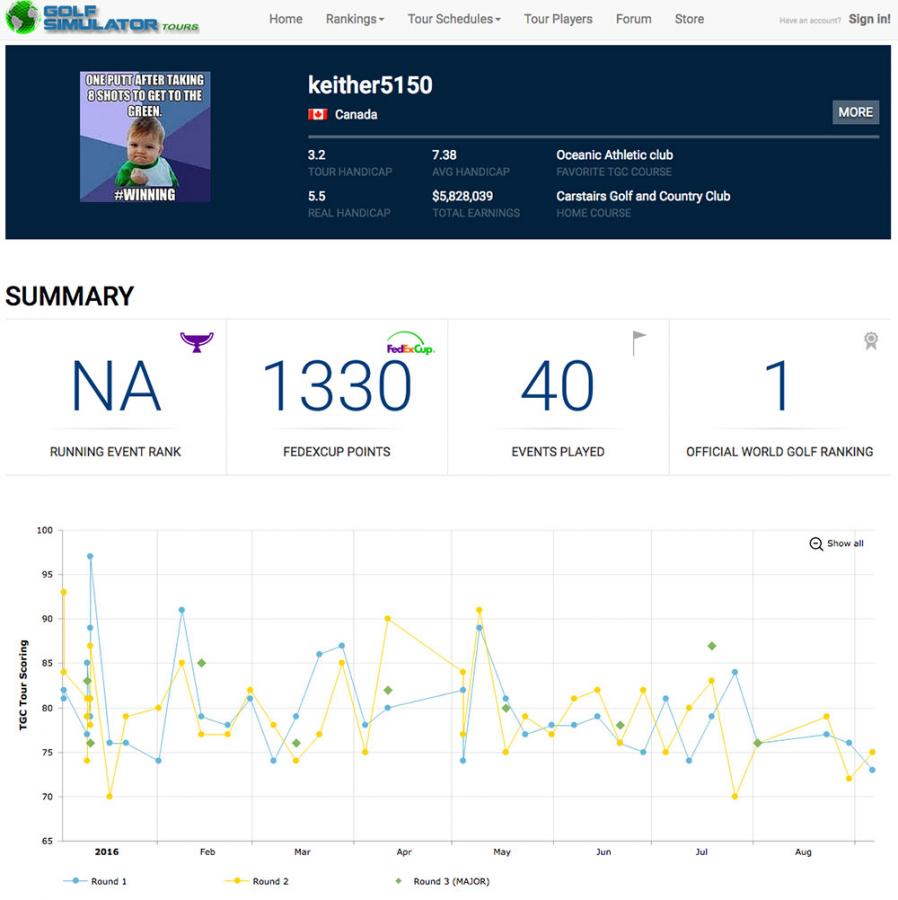The image size is (898, 900).
Task: Expand profile details with MORE button
Action: [x=855, y=112]
